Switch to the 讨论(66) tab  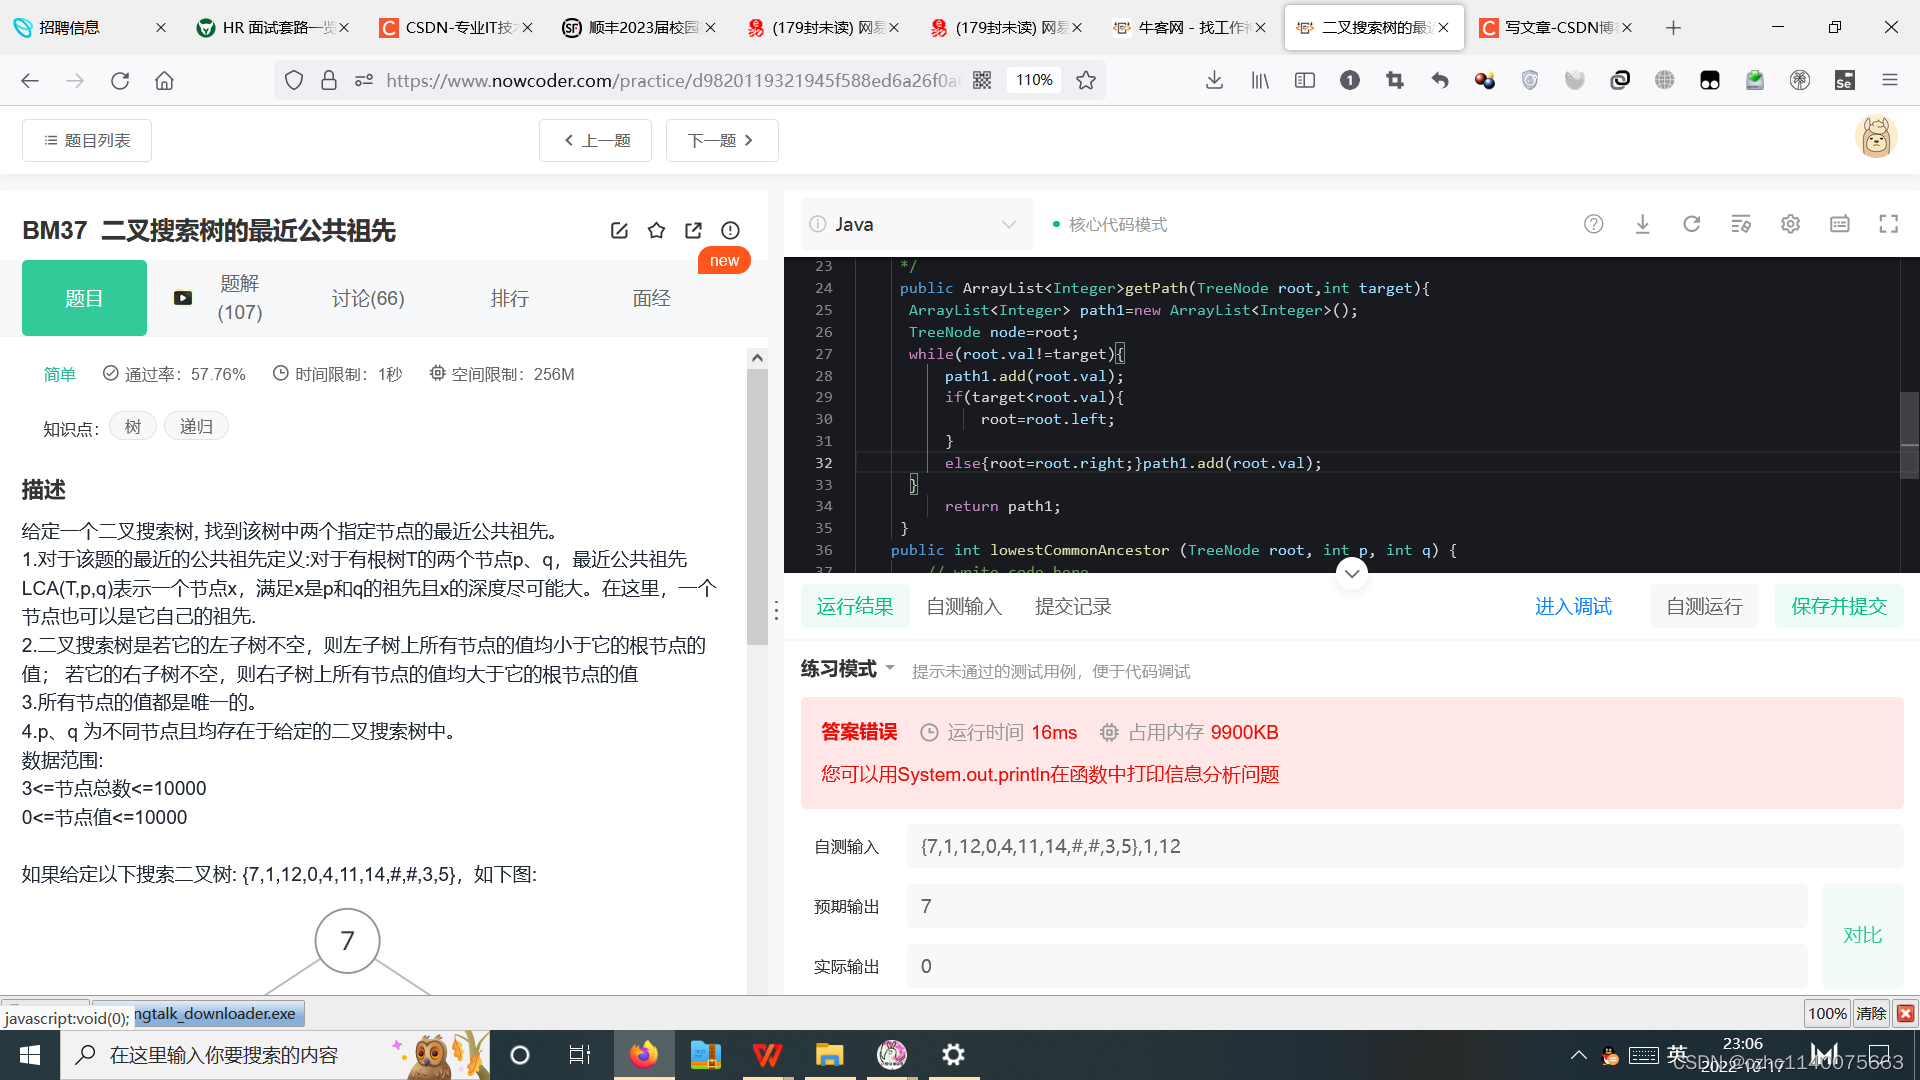tap(368, 298)
